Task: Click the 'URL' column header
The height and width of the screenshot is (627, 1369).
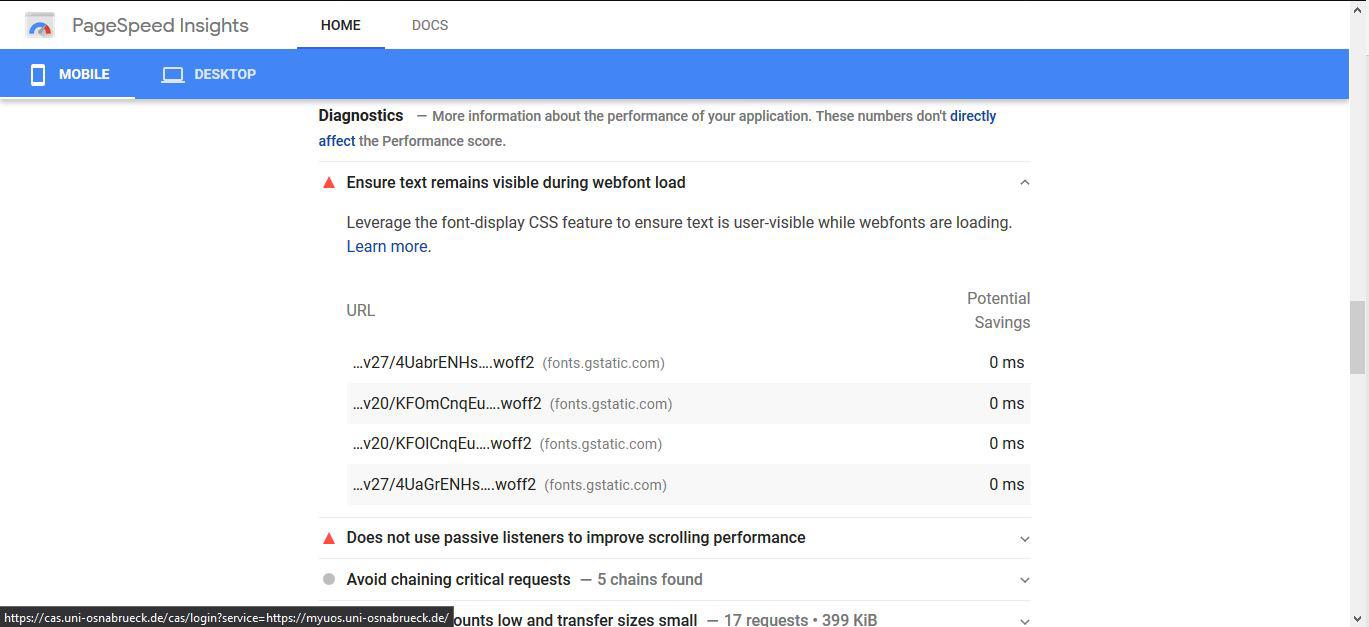Action: [x=361, y=310]
